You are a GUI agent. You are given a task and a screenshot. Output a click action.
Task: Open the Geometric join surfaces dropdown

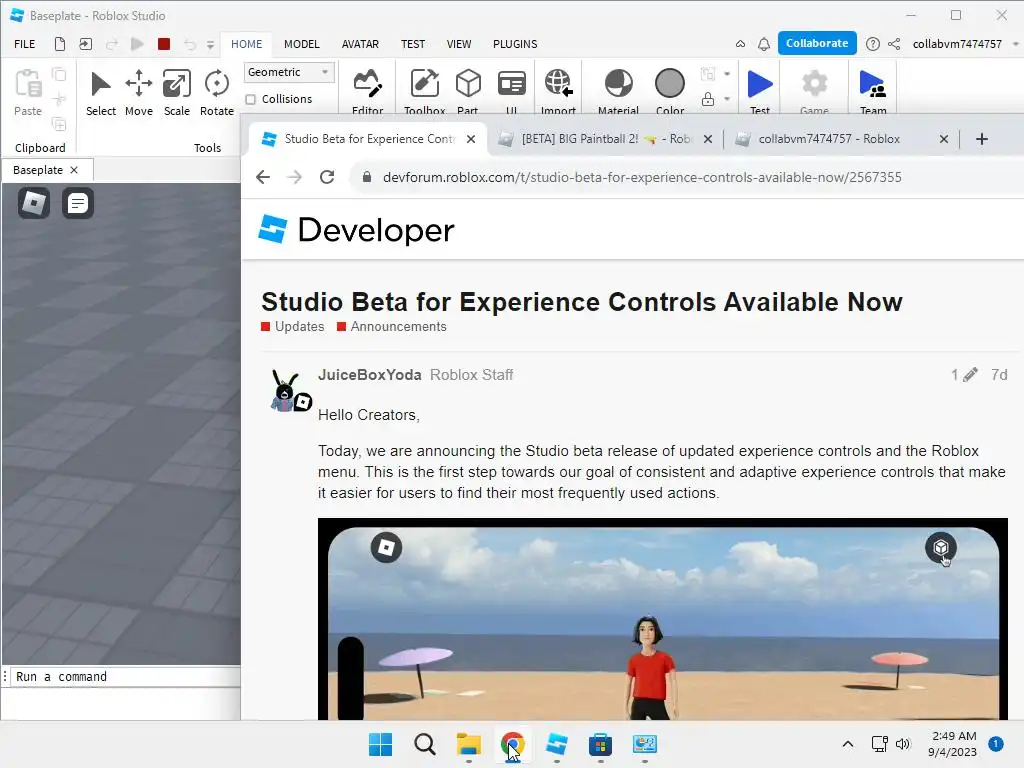click(x=289, y=72)
